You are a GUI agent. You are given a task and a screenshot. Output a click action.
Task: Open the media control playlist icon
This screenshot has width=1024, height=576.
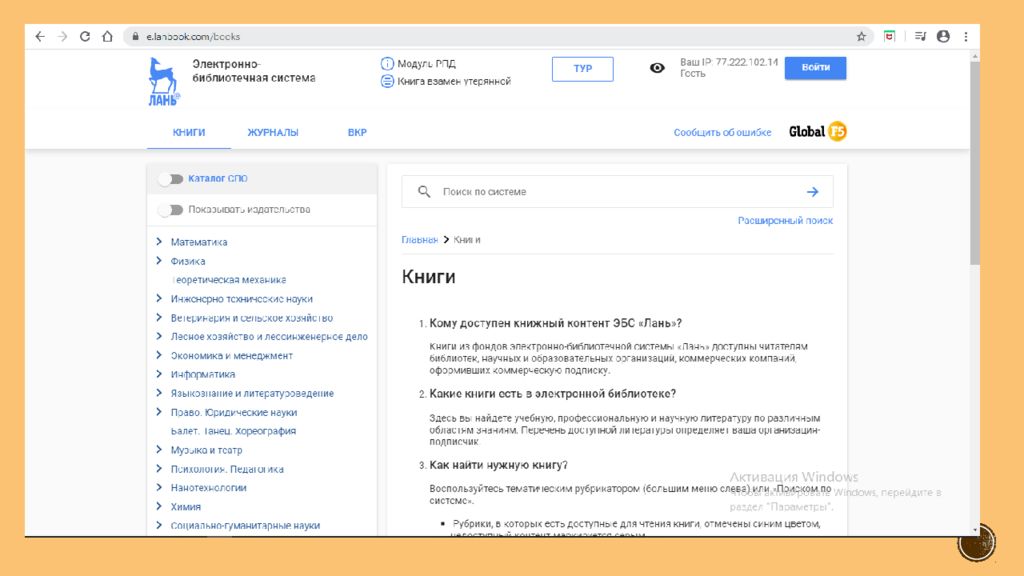920,37
